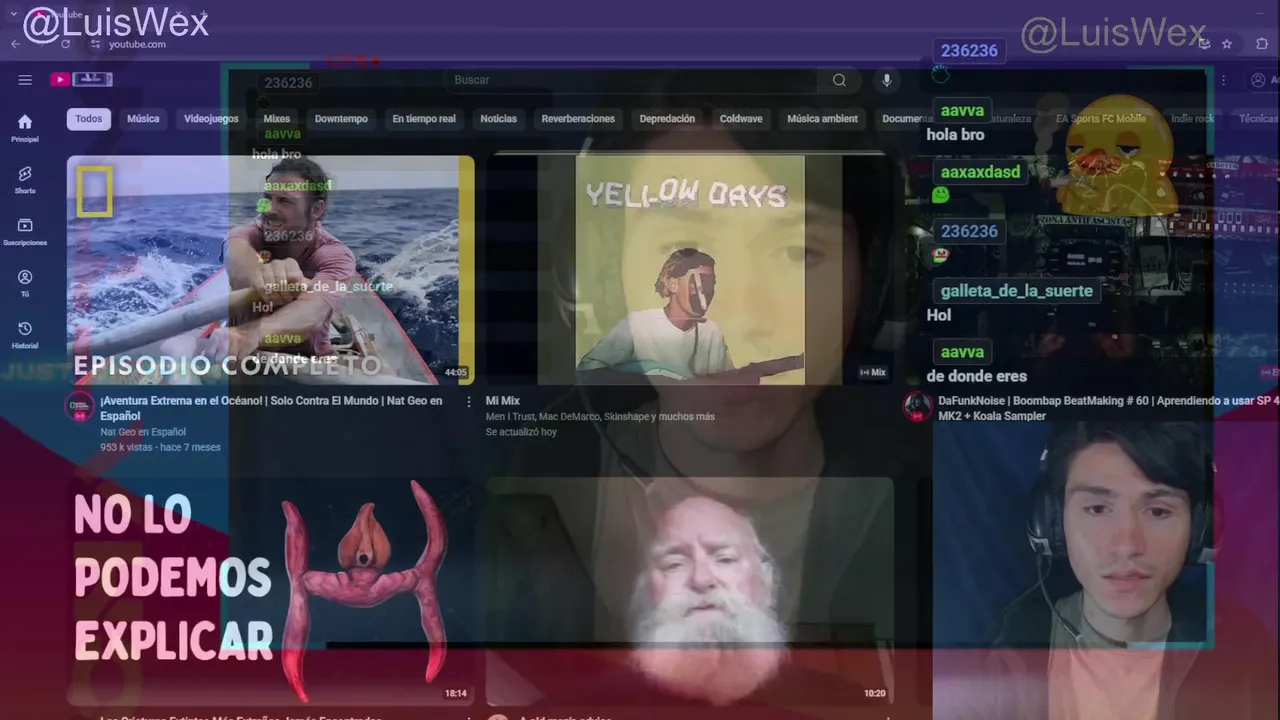Select the Música ambient chip
This screenshot has width=1280, height=720.
(x=822, y=119)
